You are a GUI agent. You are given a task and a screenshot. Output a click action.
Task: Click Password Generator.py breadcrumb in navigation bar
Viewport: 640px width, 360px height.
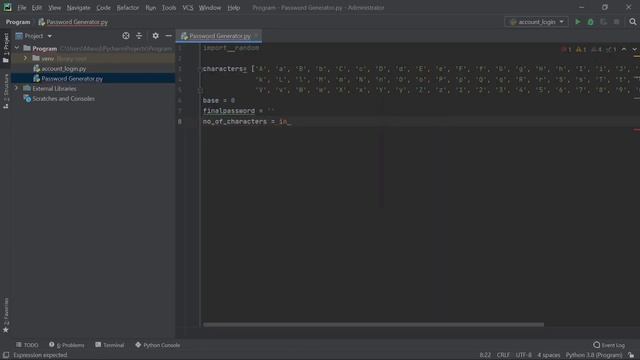pos(73,22)
